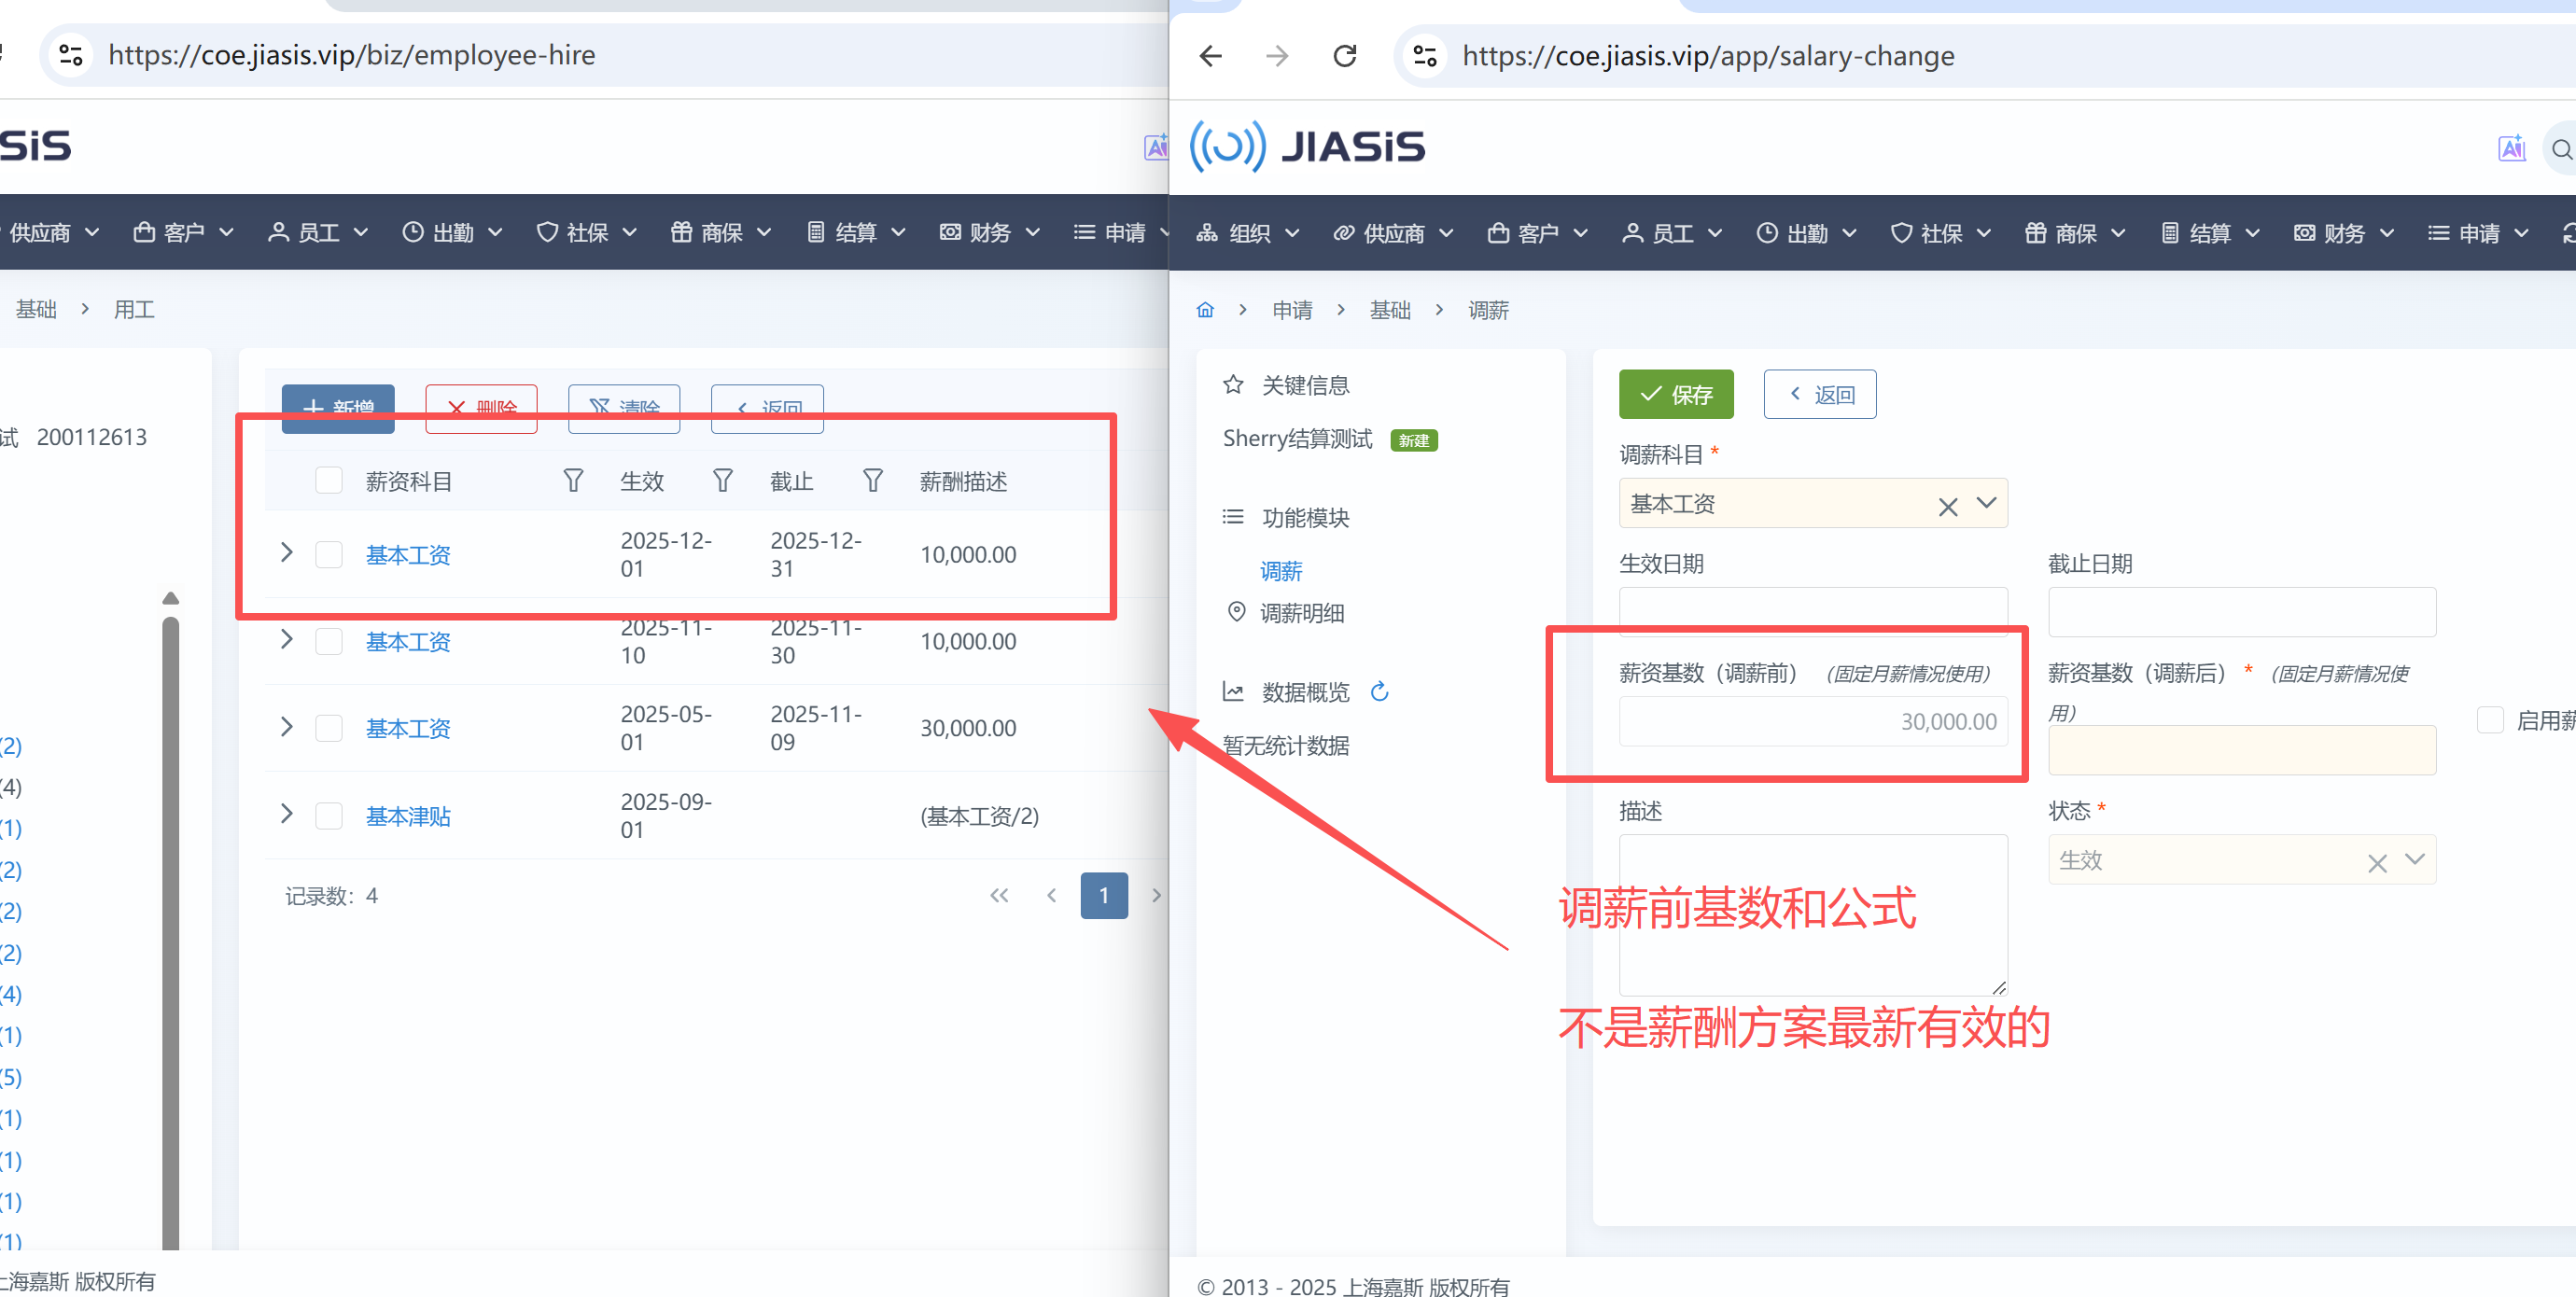The height and width of the screenshot is (1297, 2576).
Task: Open the 结算 menu in right navbar
Action: pos(2209,233)
